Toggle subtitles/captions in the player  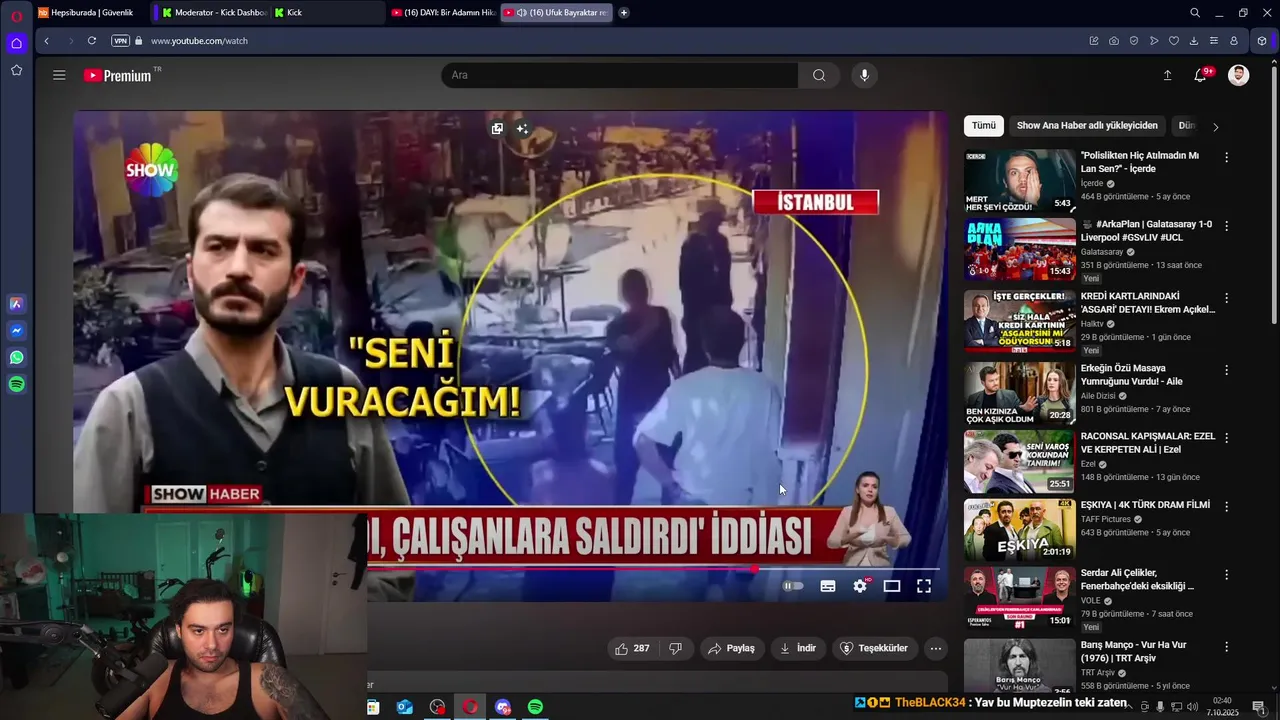828,586
